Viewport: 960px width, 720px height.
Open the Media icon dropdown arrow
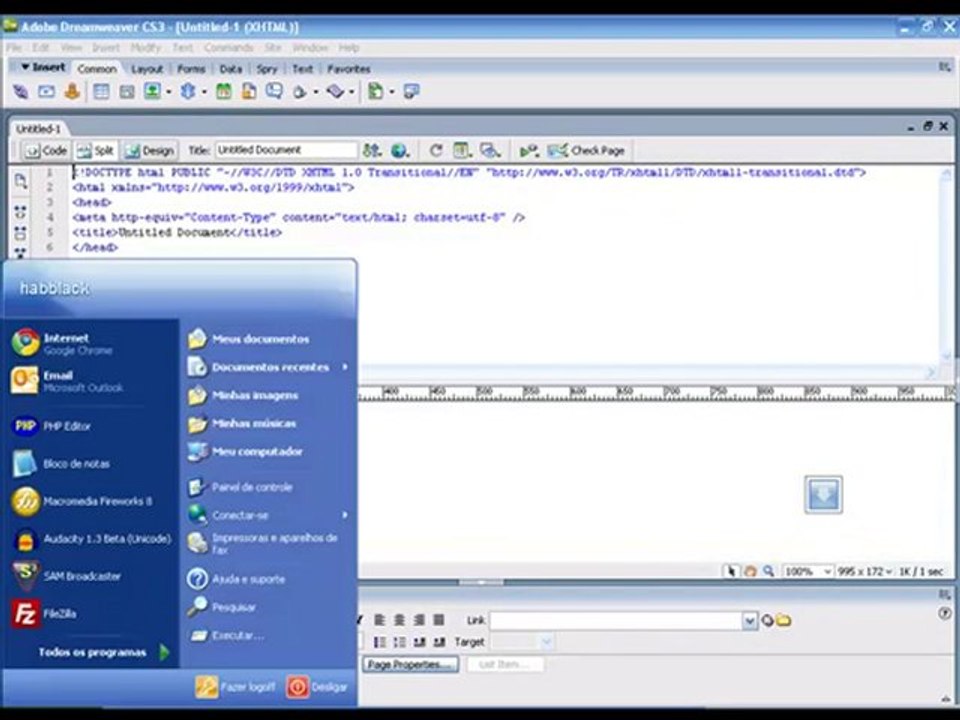[x=204, y=92]
